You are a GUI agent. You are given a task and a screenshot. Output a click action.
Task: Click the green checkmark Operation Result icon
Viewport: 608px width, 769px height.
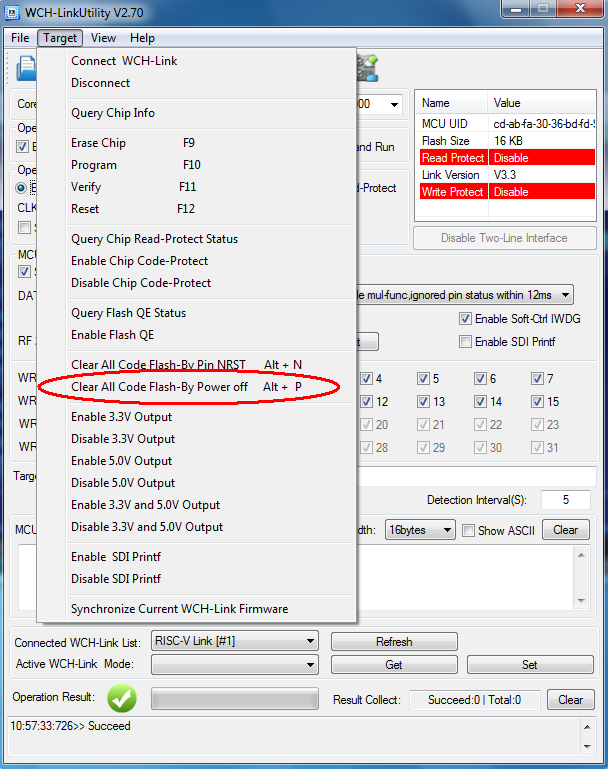[122, 698]
